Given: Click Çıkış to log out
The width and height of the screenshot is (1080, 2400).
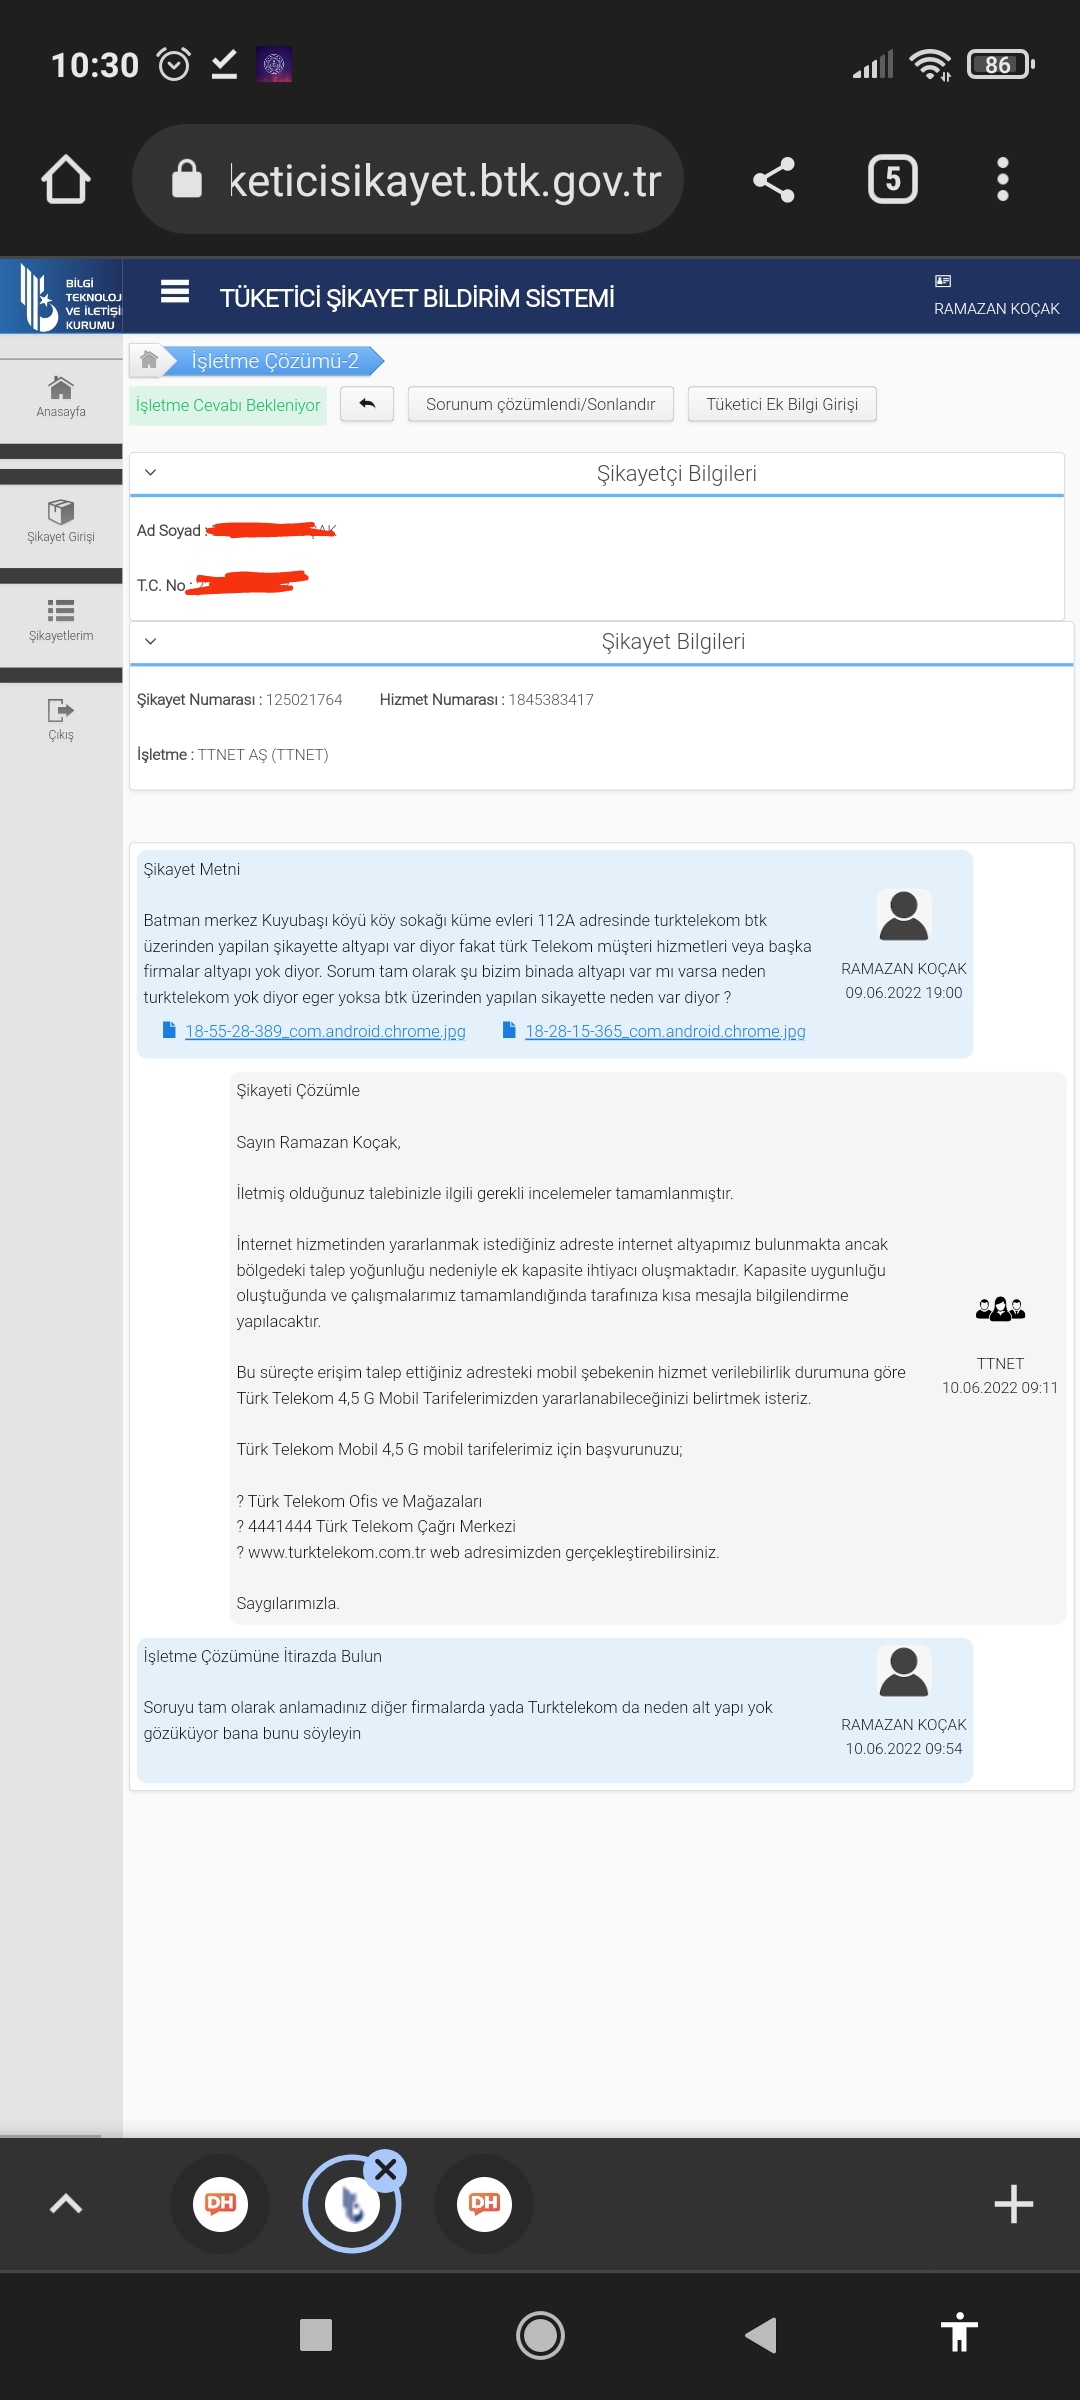Looking at the screenshot, I should [x=61, y=718].
